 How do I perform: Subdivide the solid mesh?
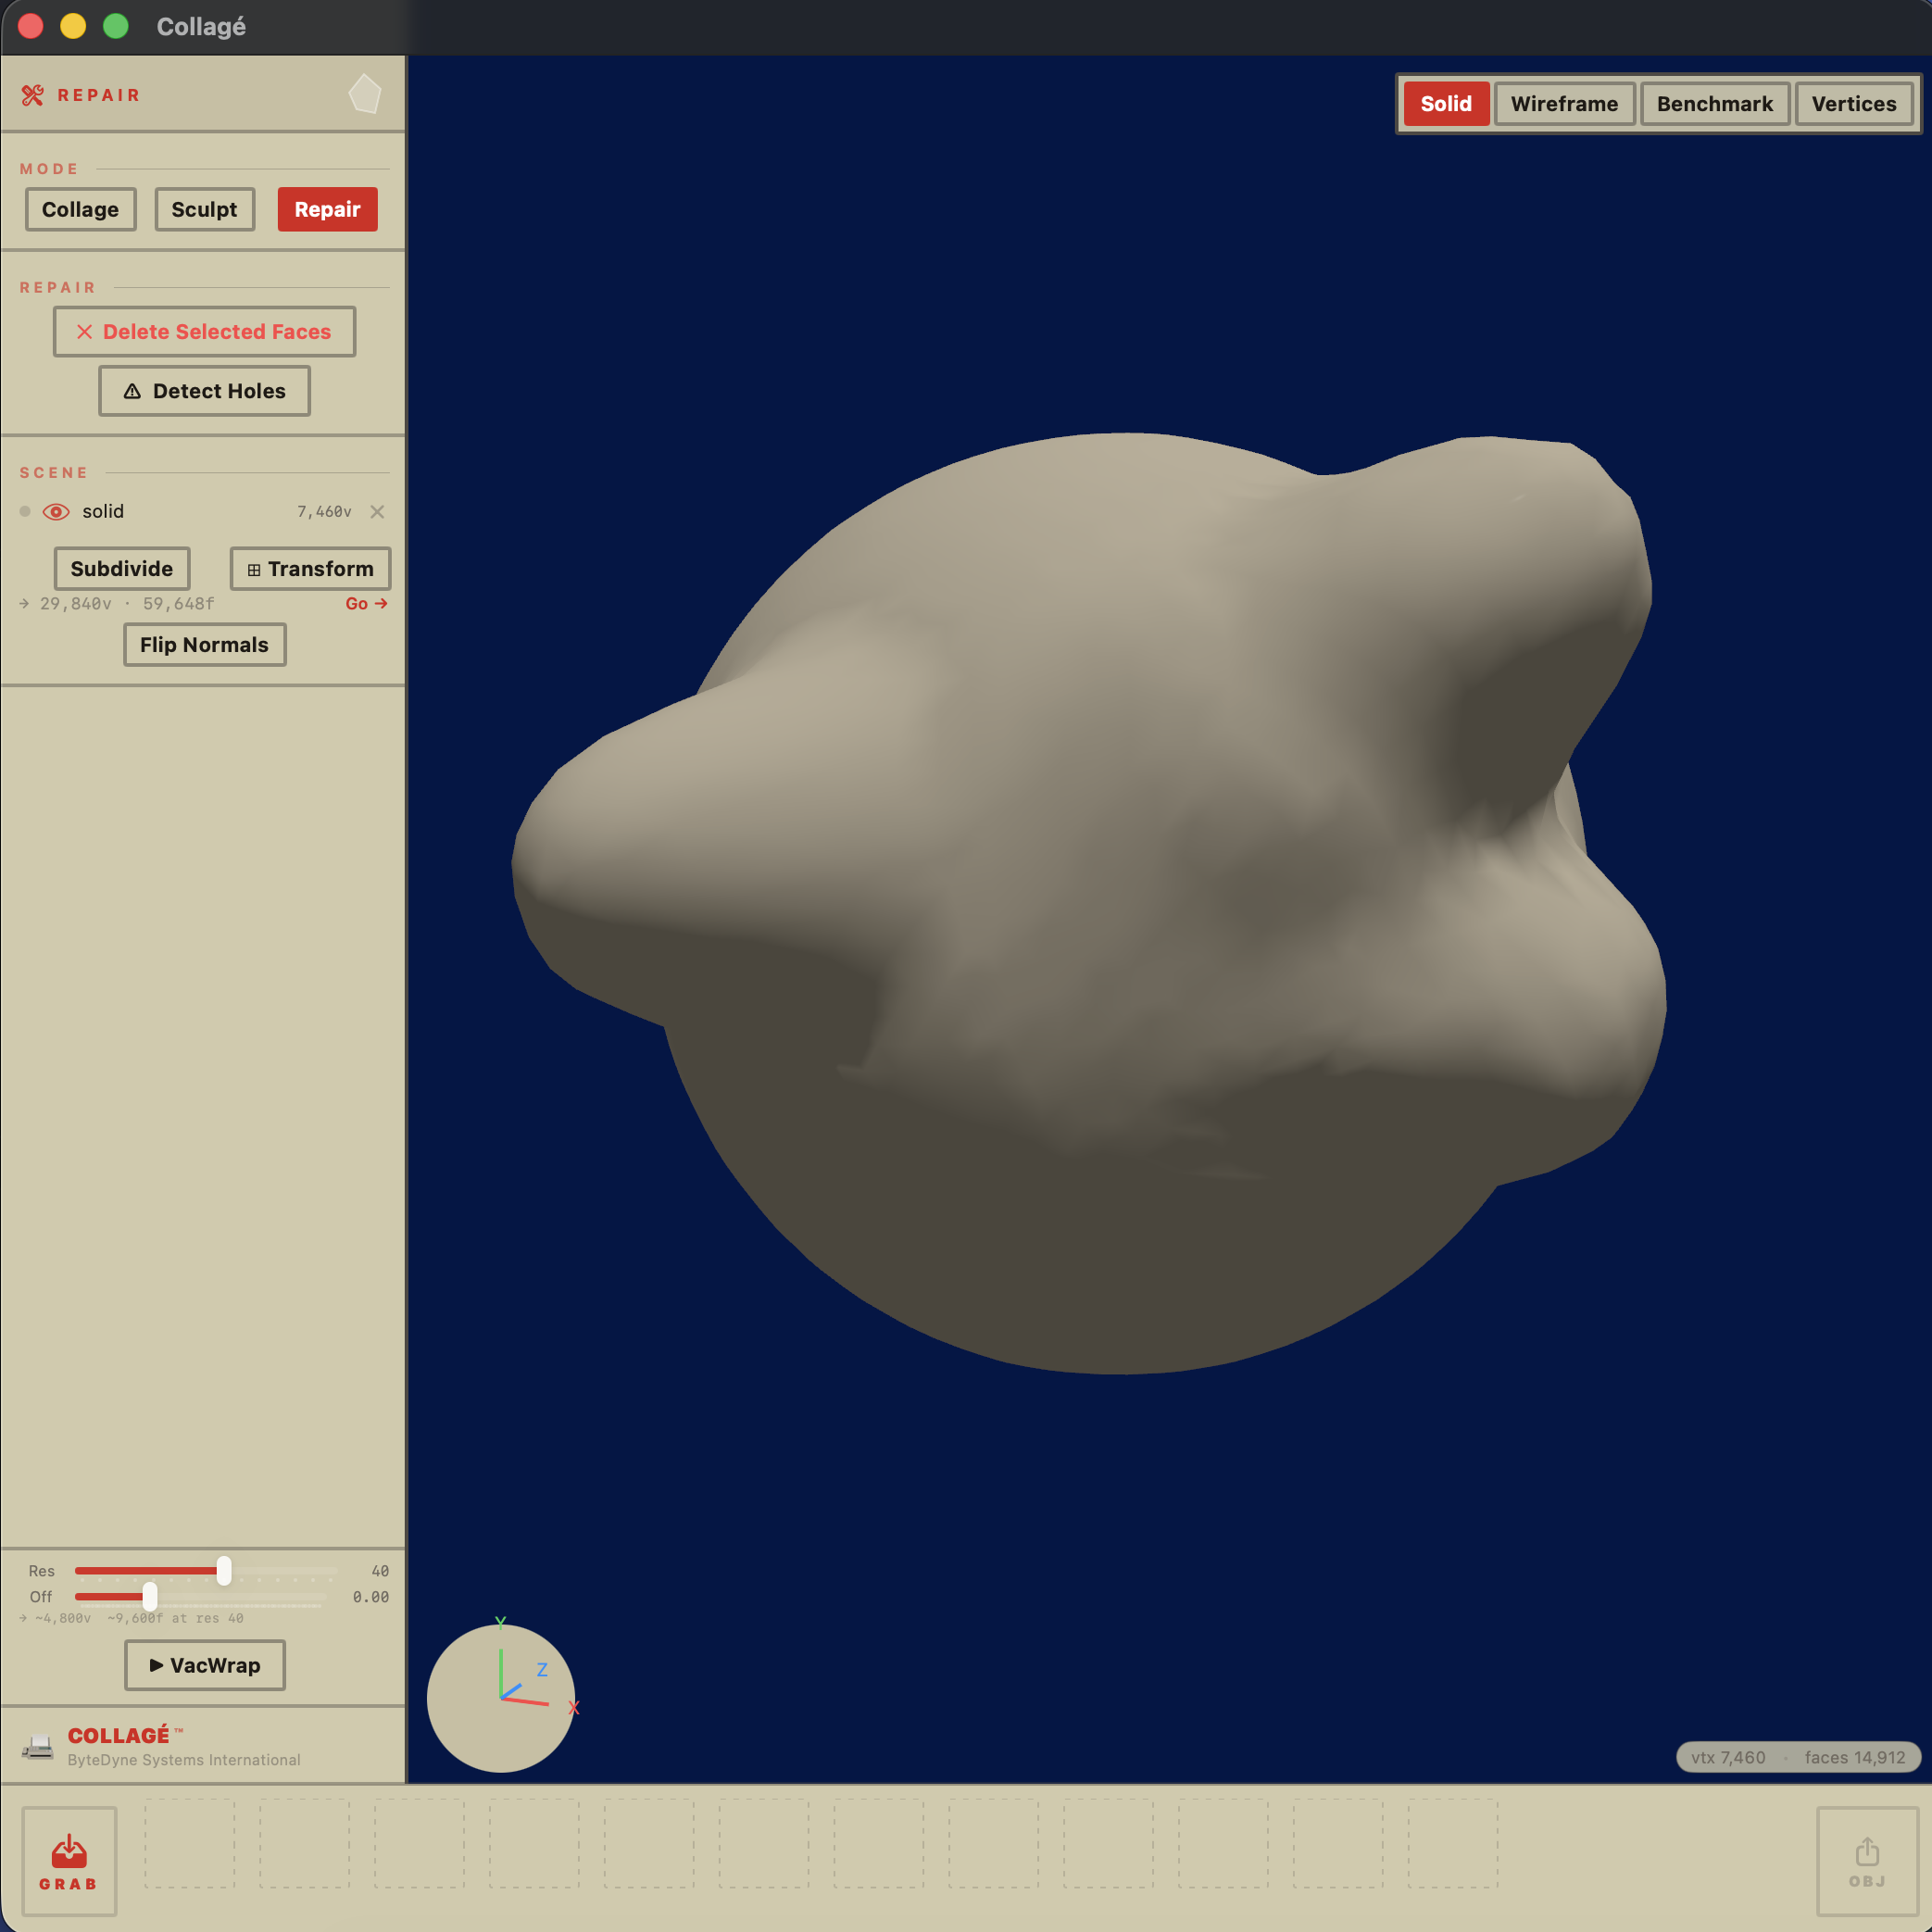[121, 568]
